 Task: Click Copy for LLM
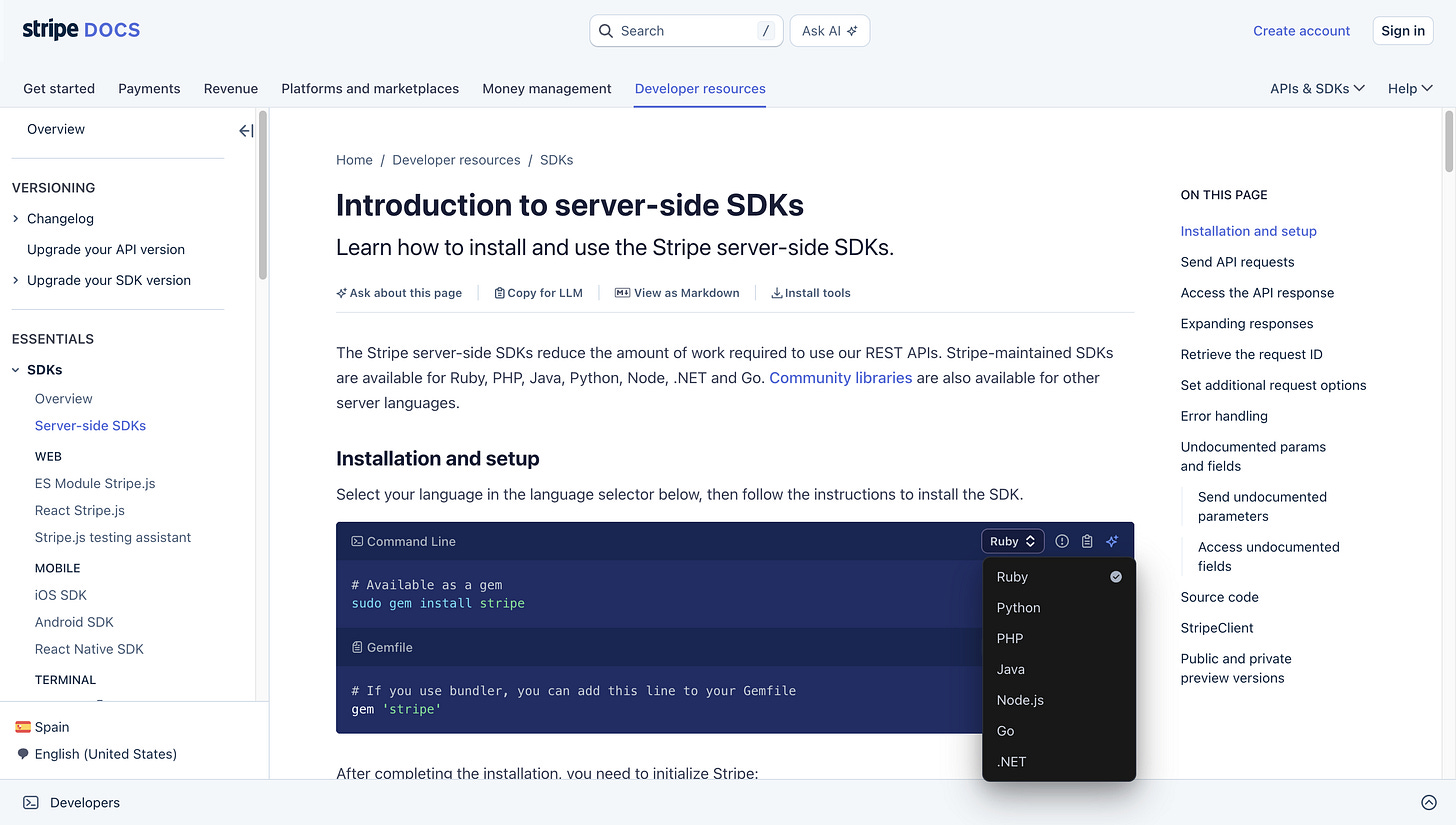(x=538, y=293)
